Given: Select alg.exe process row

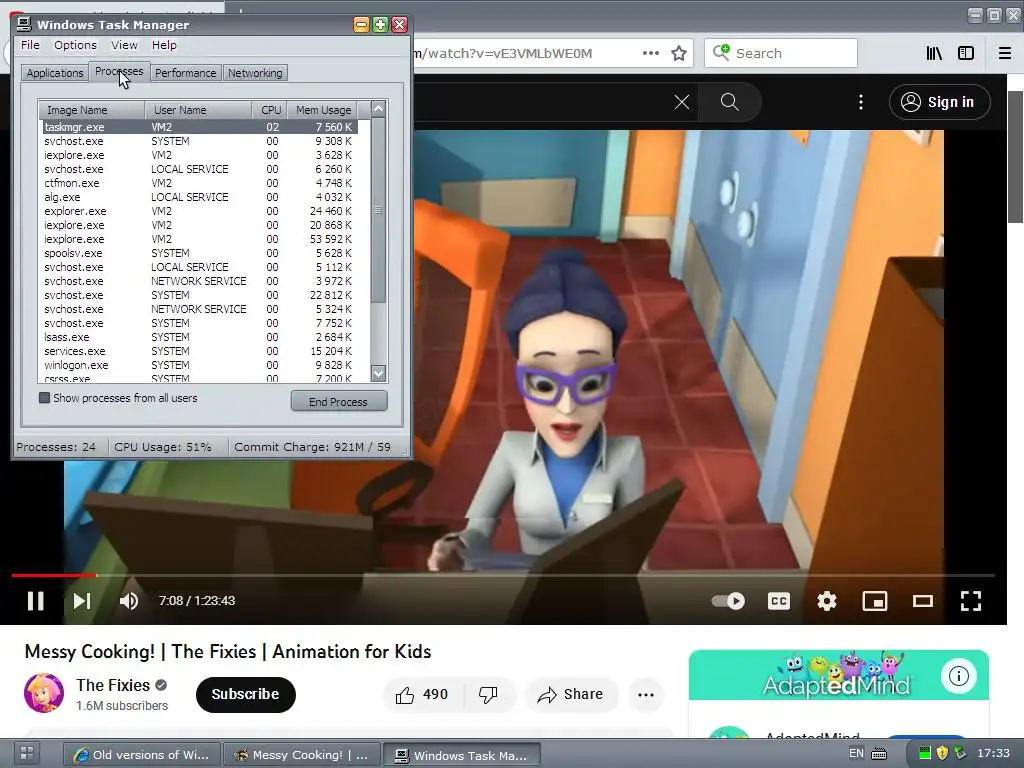Looking at the screenshot, I should [x=199, y=197].
